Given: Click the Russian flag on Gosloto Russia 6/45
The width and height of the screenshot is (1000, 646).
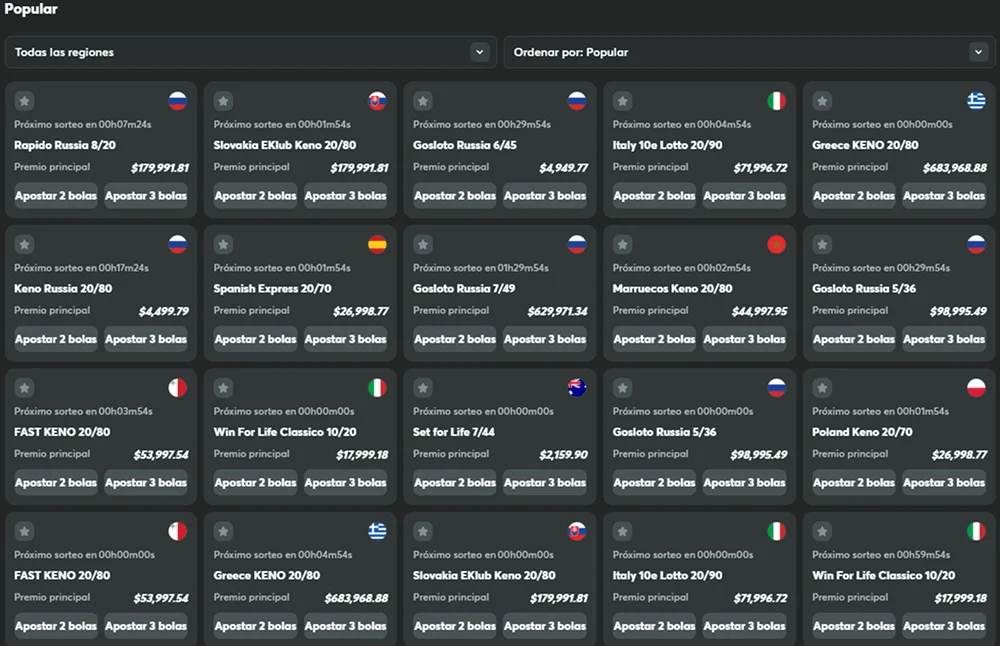Looking at the screenshot, I should pyautogui.click(x=577, y=101).
